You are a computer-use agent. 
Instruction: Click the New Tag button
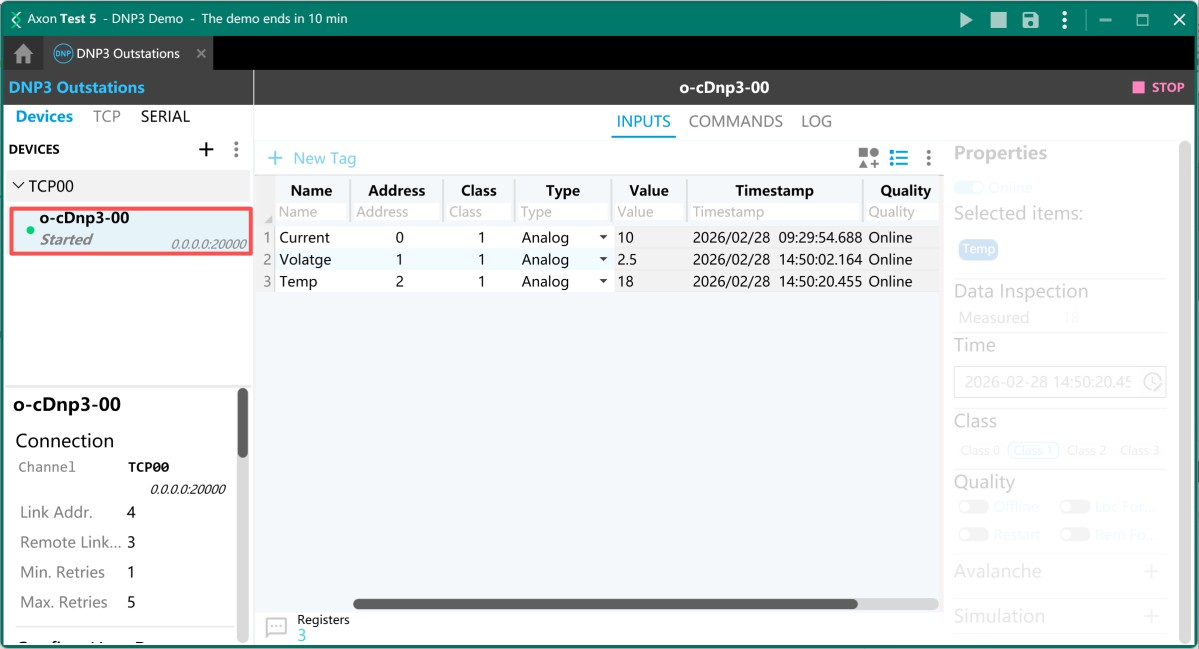click(x=312, y=158)
